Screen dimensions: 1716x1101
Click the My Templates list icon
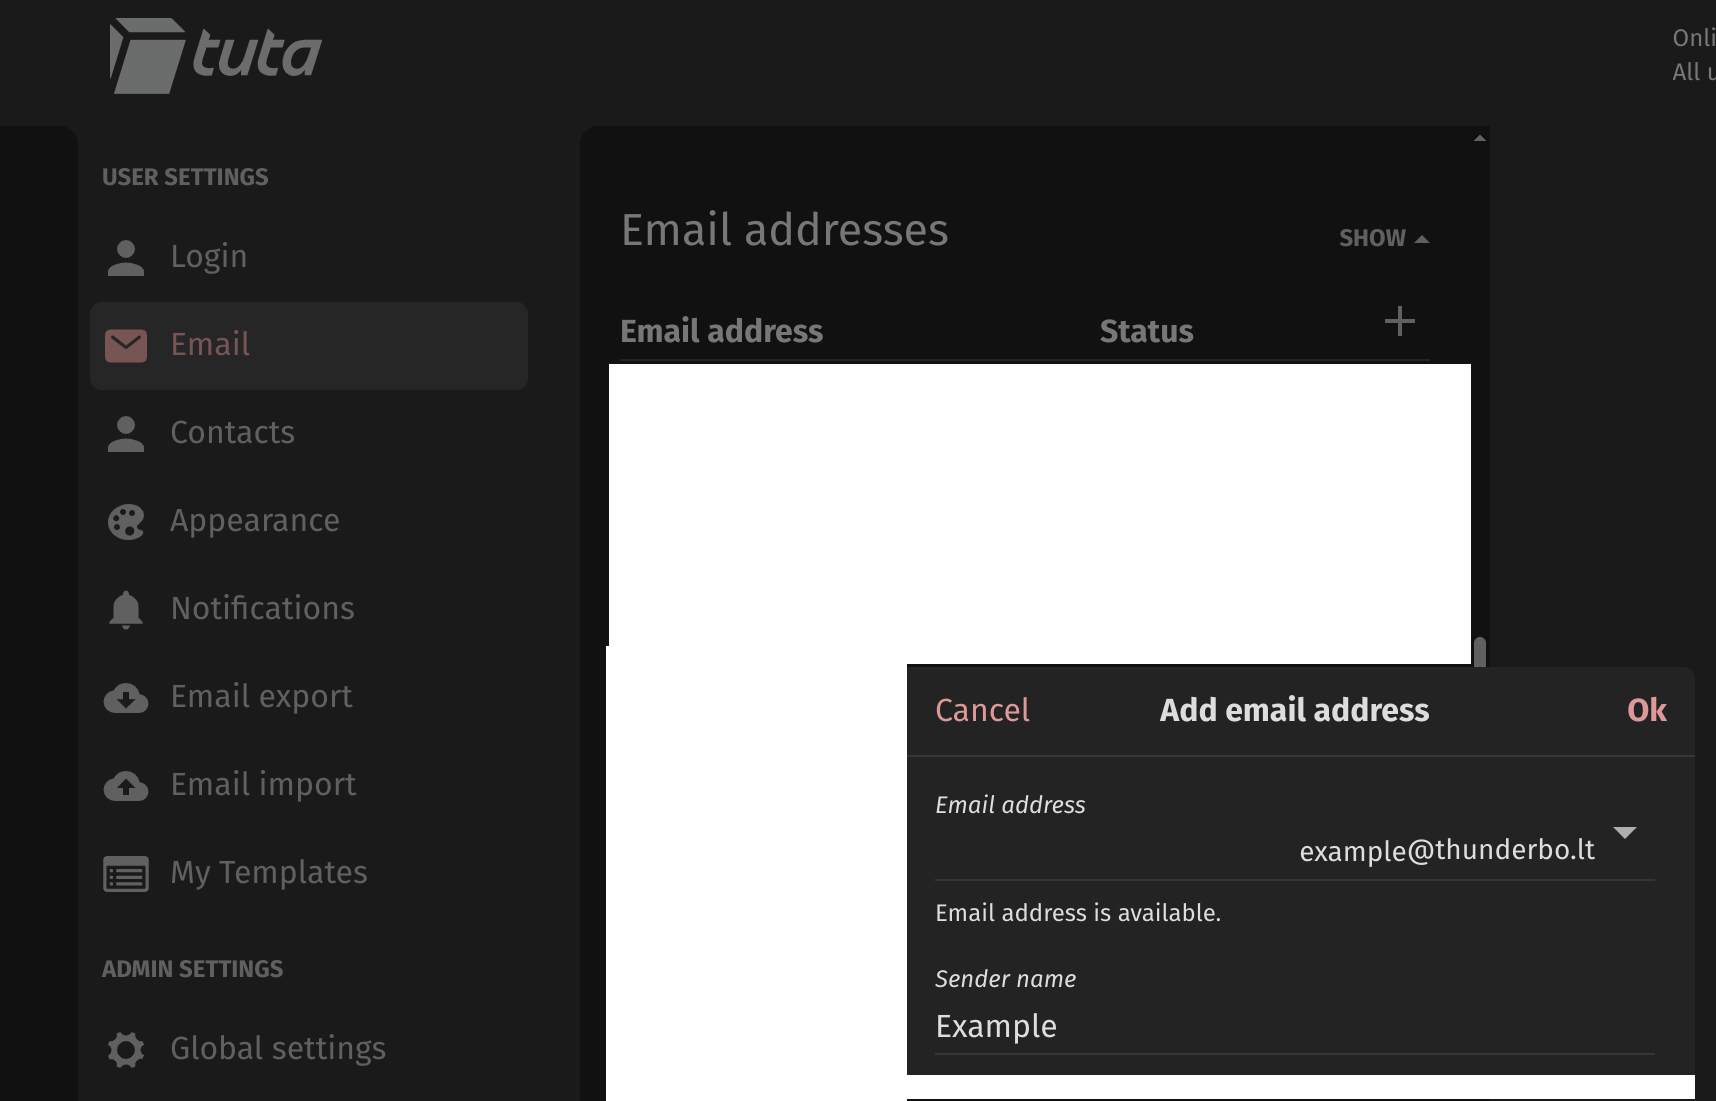pyautogui.click(x=126, y=873)
